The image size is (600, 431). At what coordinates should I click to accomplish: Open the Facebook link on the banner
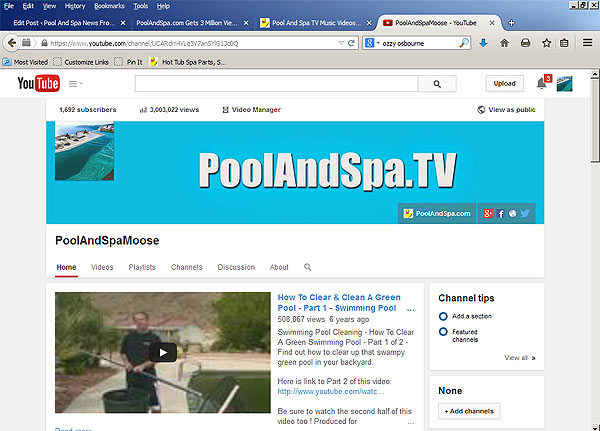(x=501, y=212)
